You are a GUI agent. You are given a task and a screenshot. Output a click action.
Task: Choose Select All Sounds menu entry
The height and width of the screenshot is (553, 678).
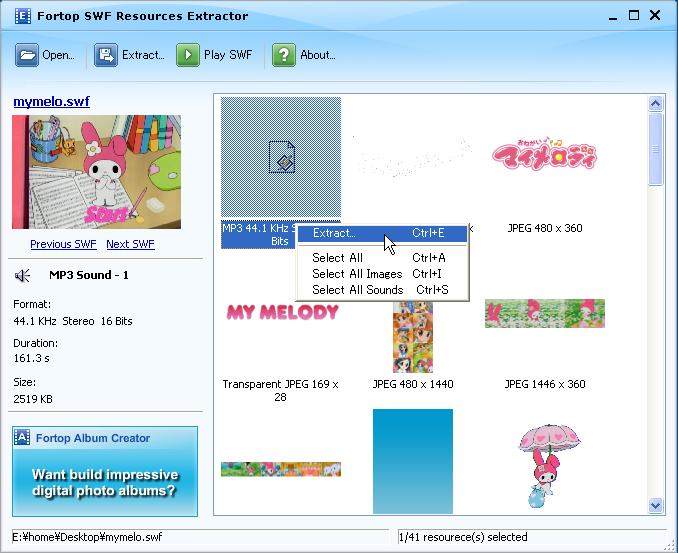pos(382,290)
